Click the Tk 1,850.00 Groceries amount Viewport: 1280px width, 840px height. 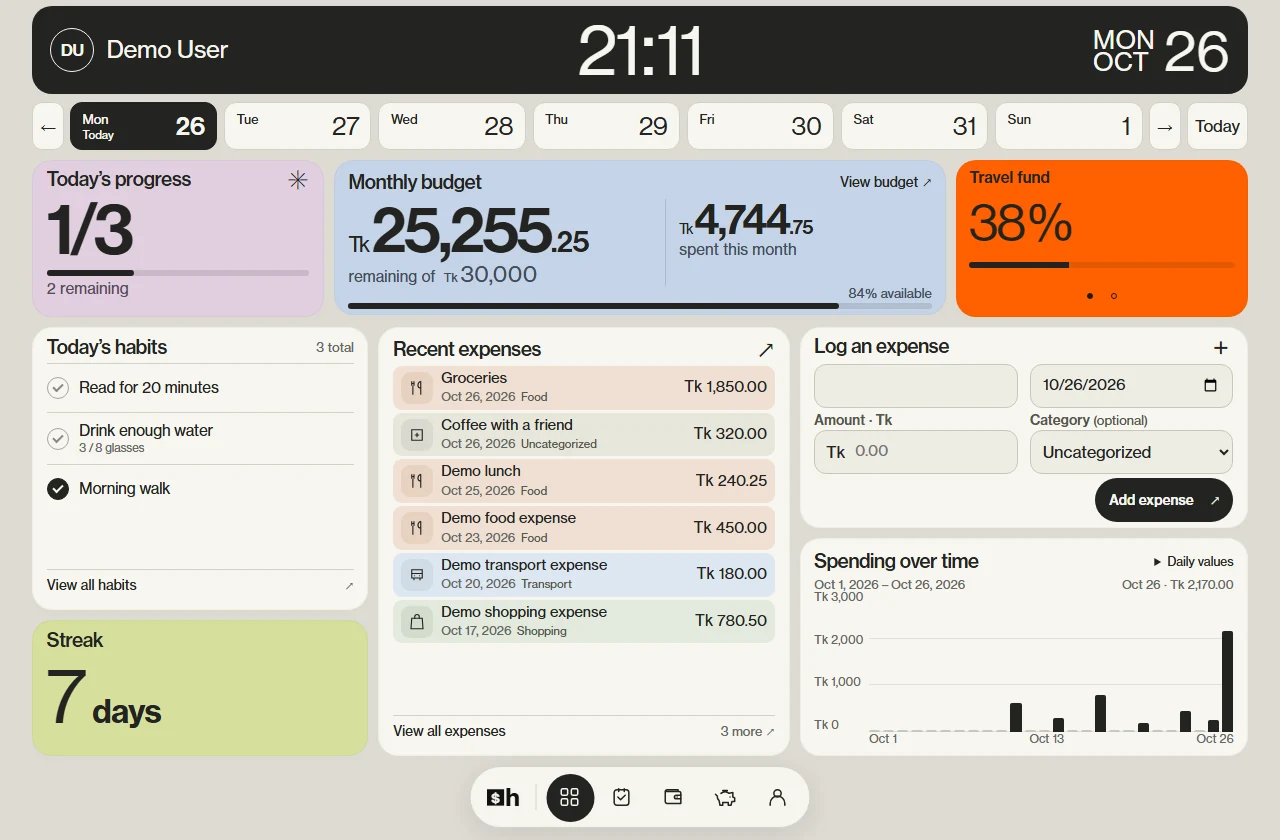[x=726, y=387]
